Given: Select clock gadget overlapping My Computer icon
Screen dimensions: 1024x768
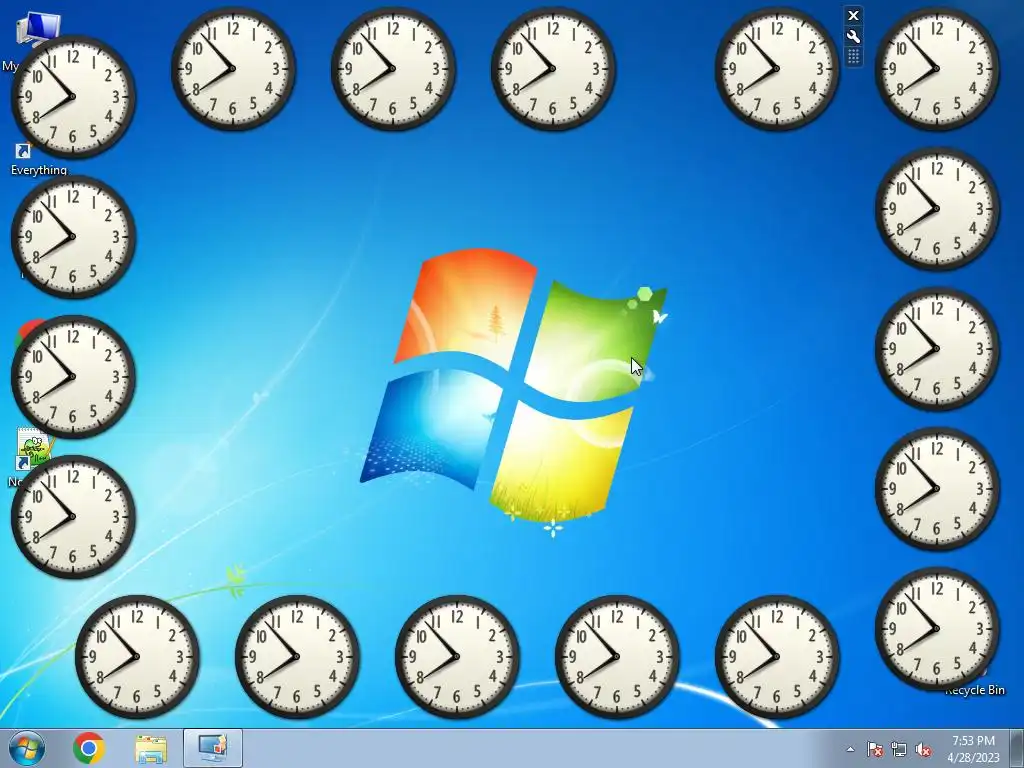Looking at the screenshot, I should (73, 97).
